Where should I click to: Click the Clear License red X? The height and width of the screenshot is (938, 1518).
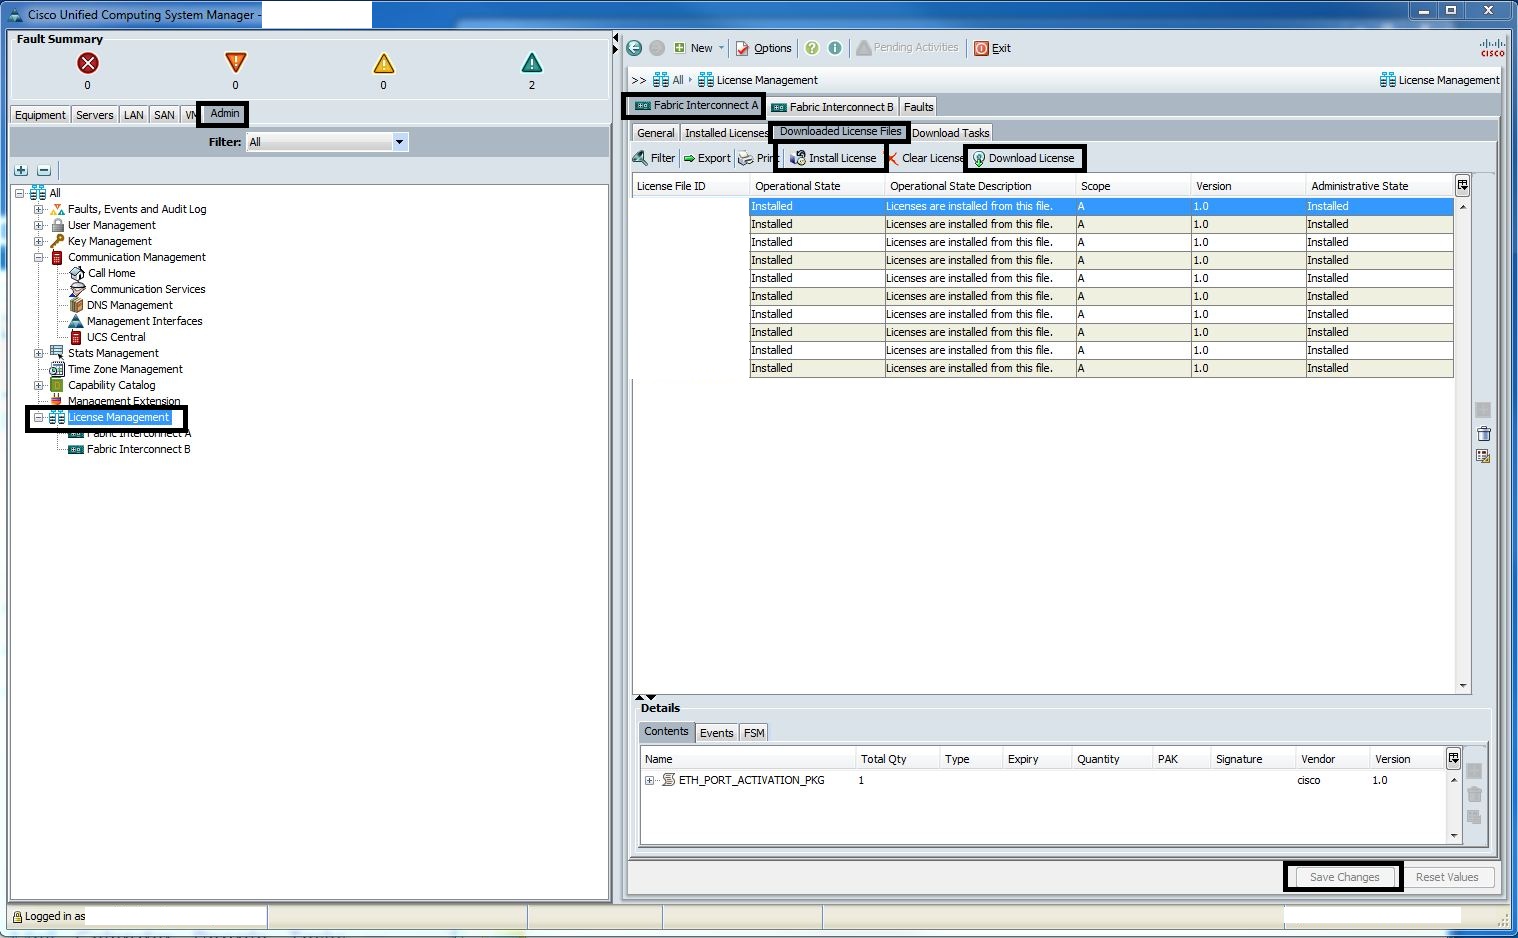coord(893,159)
